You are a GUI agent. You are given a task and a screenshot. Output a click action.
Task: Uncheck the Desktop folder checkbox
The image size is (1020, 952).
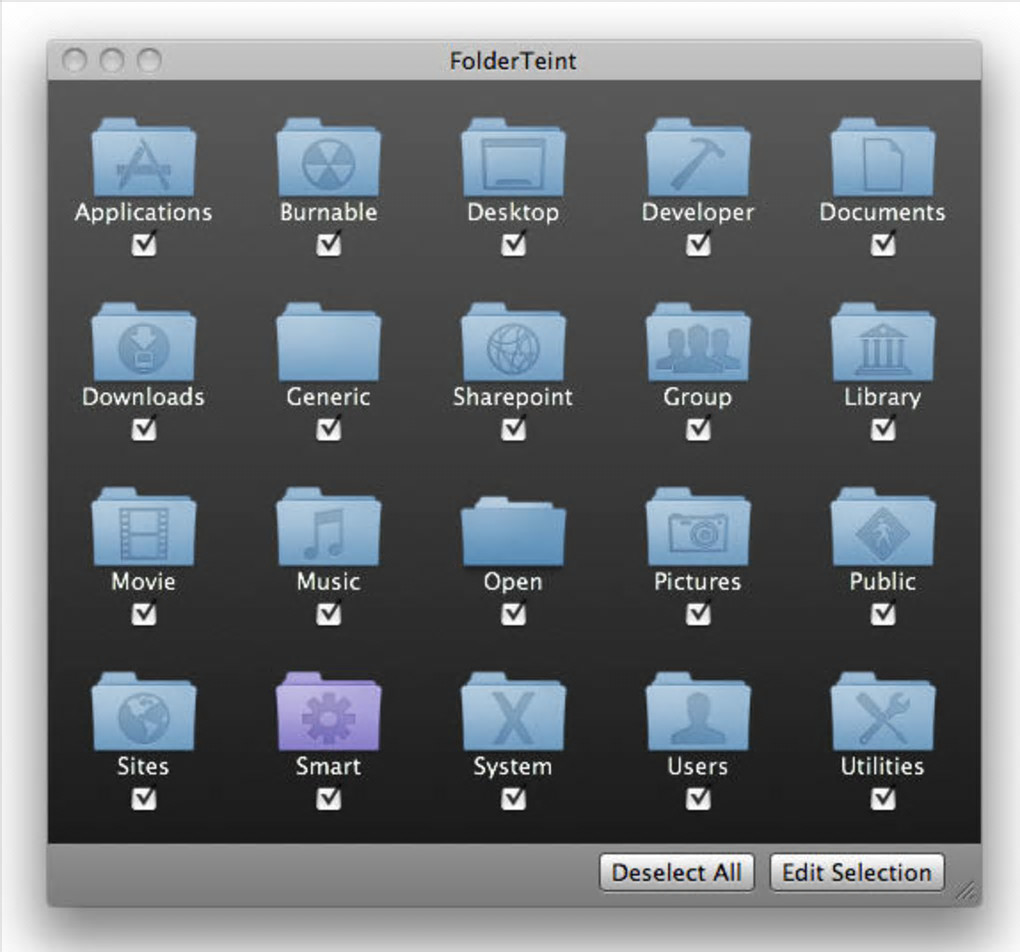[x=513, y=245]
